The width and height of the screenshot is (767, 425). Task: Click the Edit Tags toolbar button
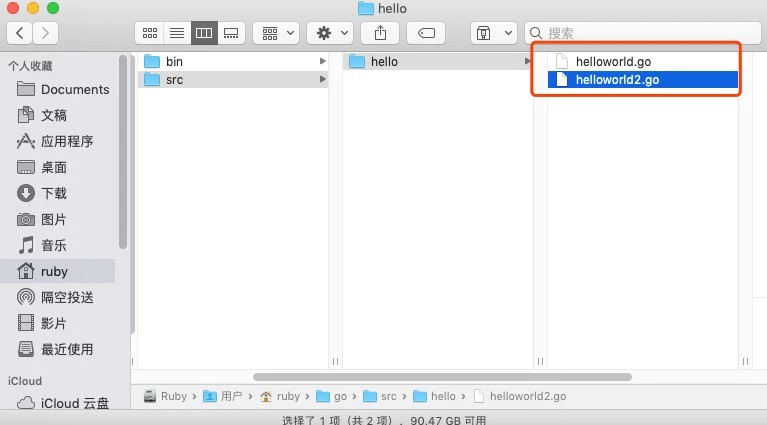pyautogui.click(x=425, y=33)
